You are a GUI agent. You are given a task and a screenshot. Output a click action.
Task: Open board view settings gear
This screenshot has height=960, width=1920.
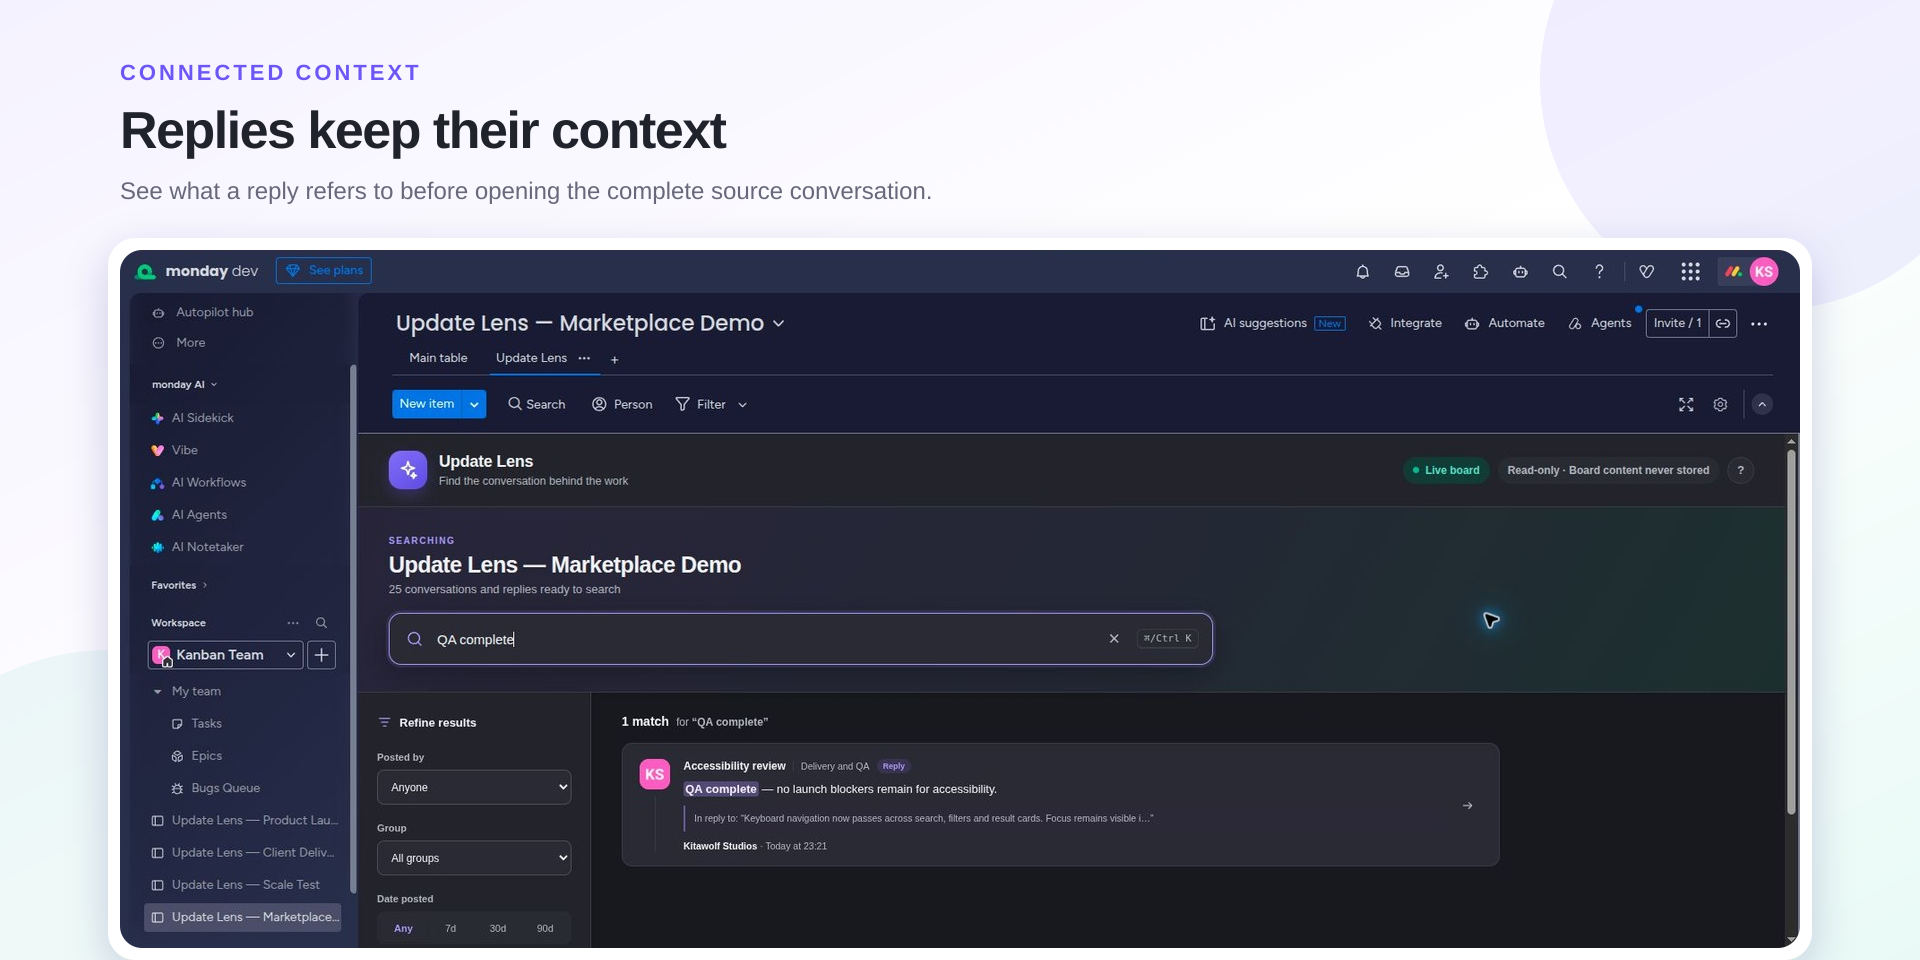(x=1720, y=405)
